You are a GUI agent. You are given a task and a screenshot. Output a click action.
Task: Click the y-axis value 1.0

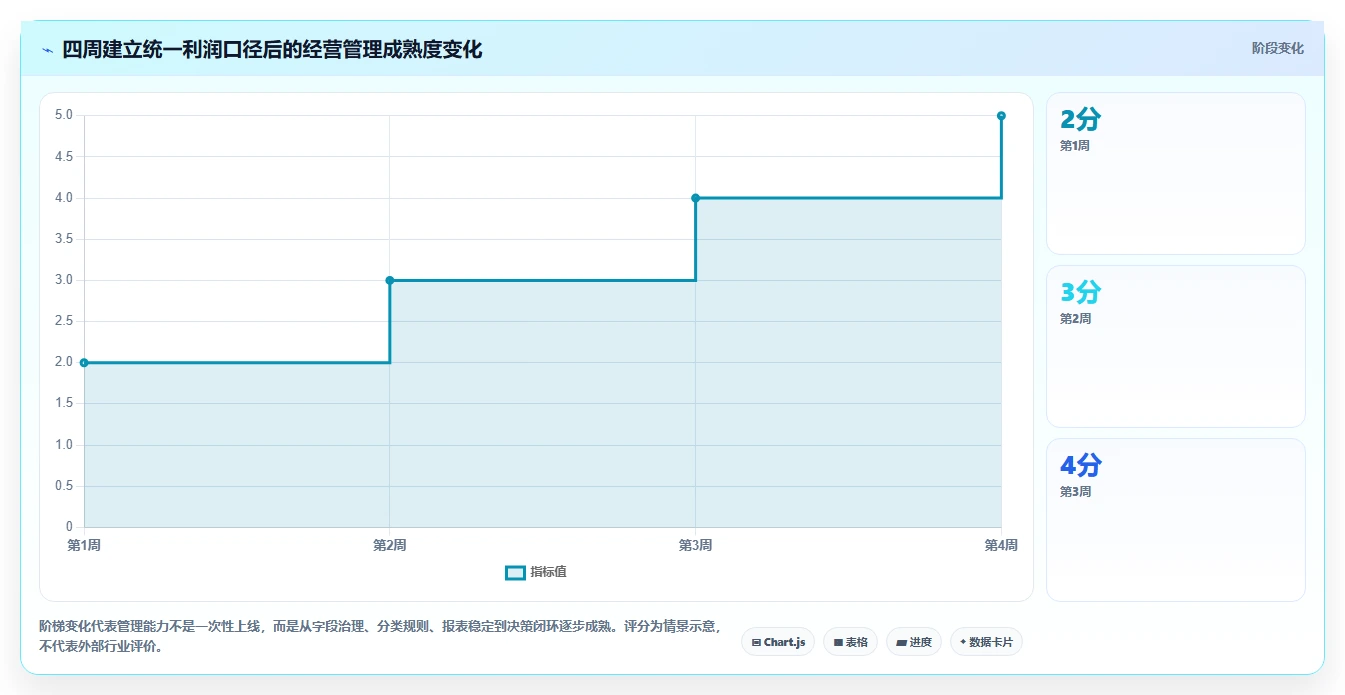tap(63, 445)
